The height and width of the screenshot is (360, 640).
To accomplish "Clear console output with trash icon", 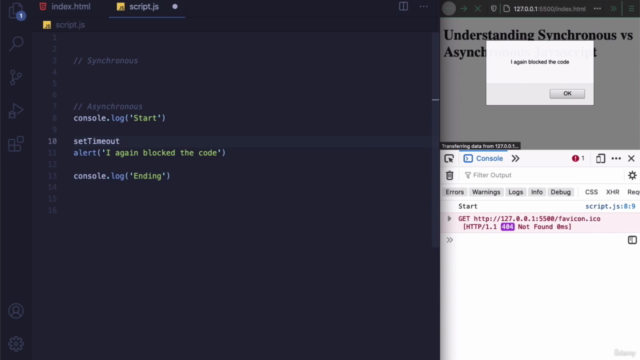I will pyautogui.click(x=449, y=176).
